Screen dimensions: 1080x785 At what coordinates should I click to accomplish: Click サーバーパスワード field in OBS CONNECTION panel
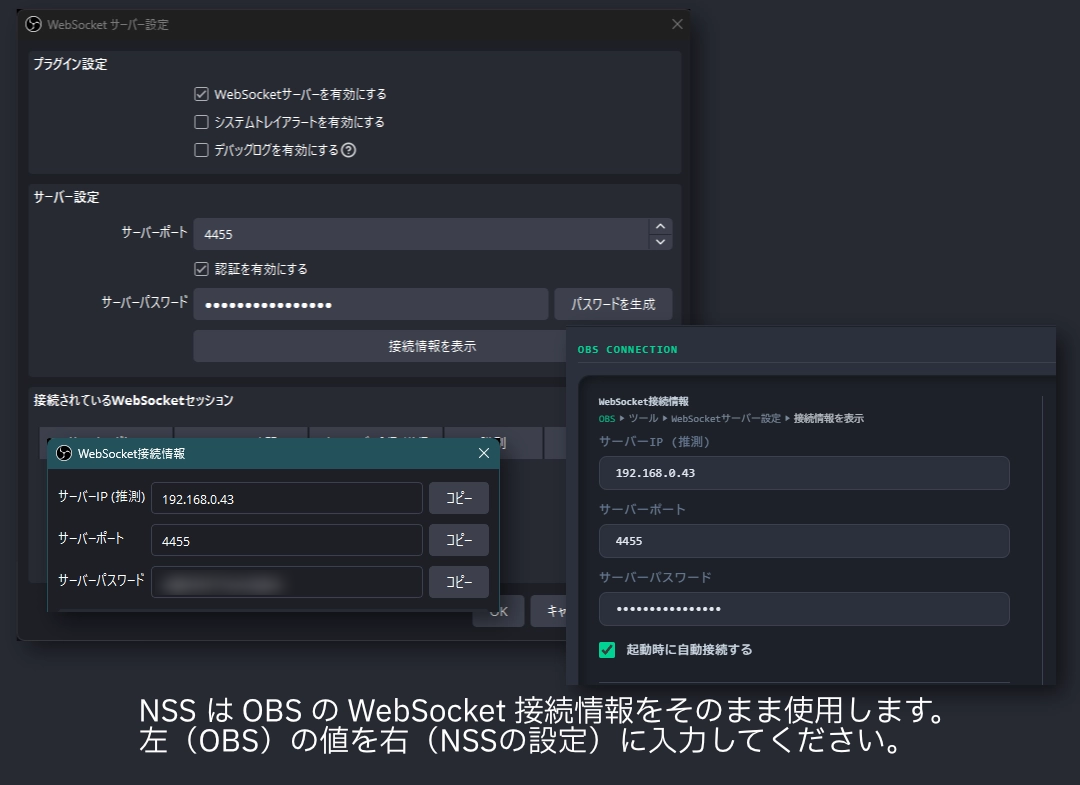point(804,609)
